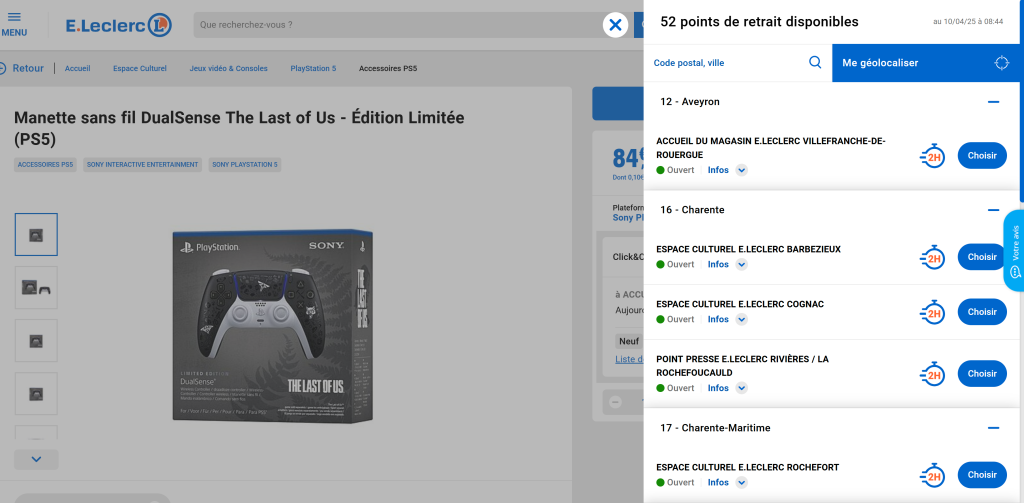Choose Espace Culturel Barbezieux
Screen dimensions: 1024x503
coord(982,257)
